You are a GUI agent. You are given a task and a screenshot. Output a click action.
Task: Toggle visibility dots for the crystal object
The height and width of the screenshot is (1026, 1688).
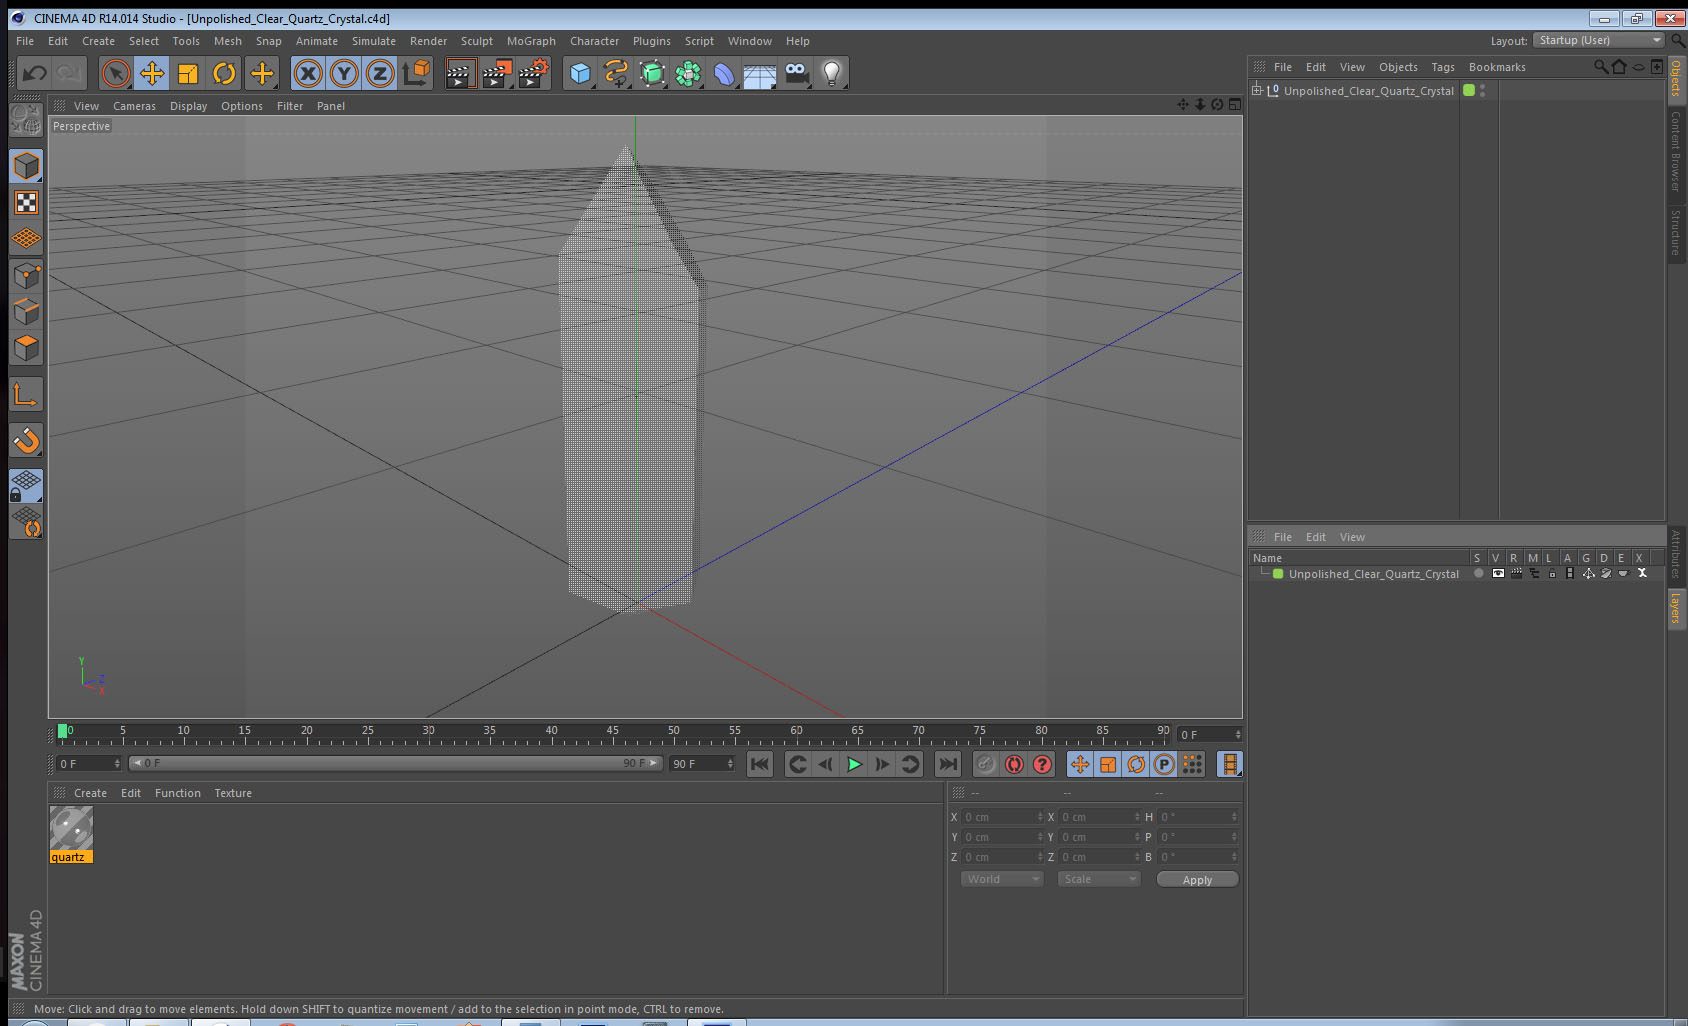tap(1482, 90)
